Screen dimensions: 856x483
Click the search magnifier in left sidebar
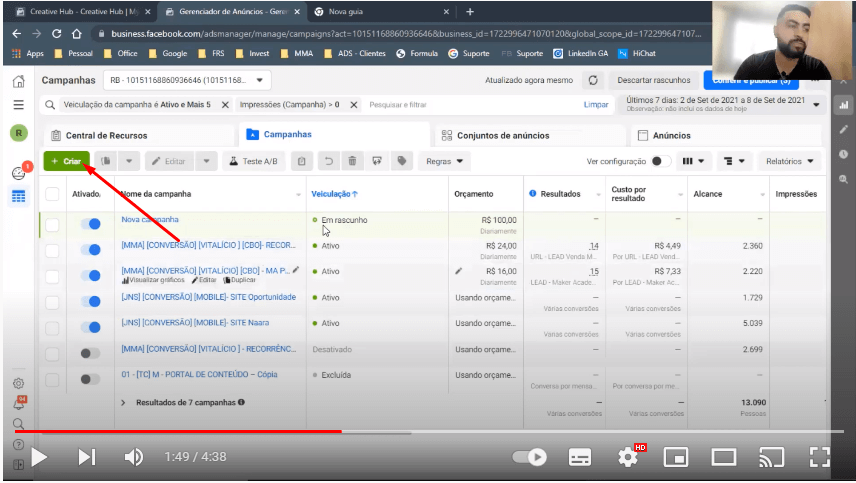[19, 424]
